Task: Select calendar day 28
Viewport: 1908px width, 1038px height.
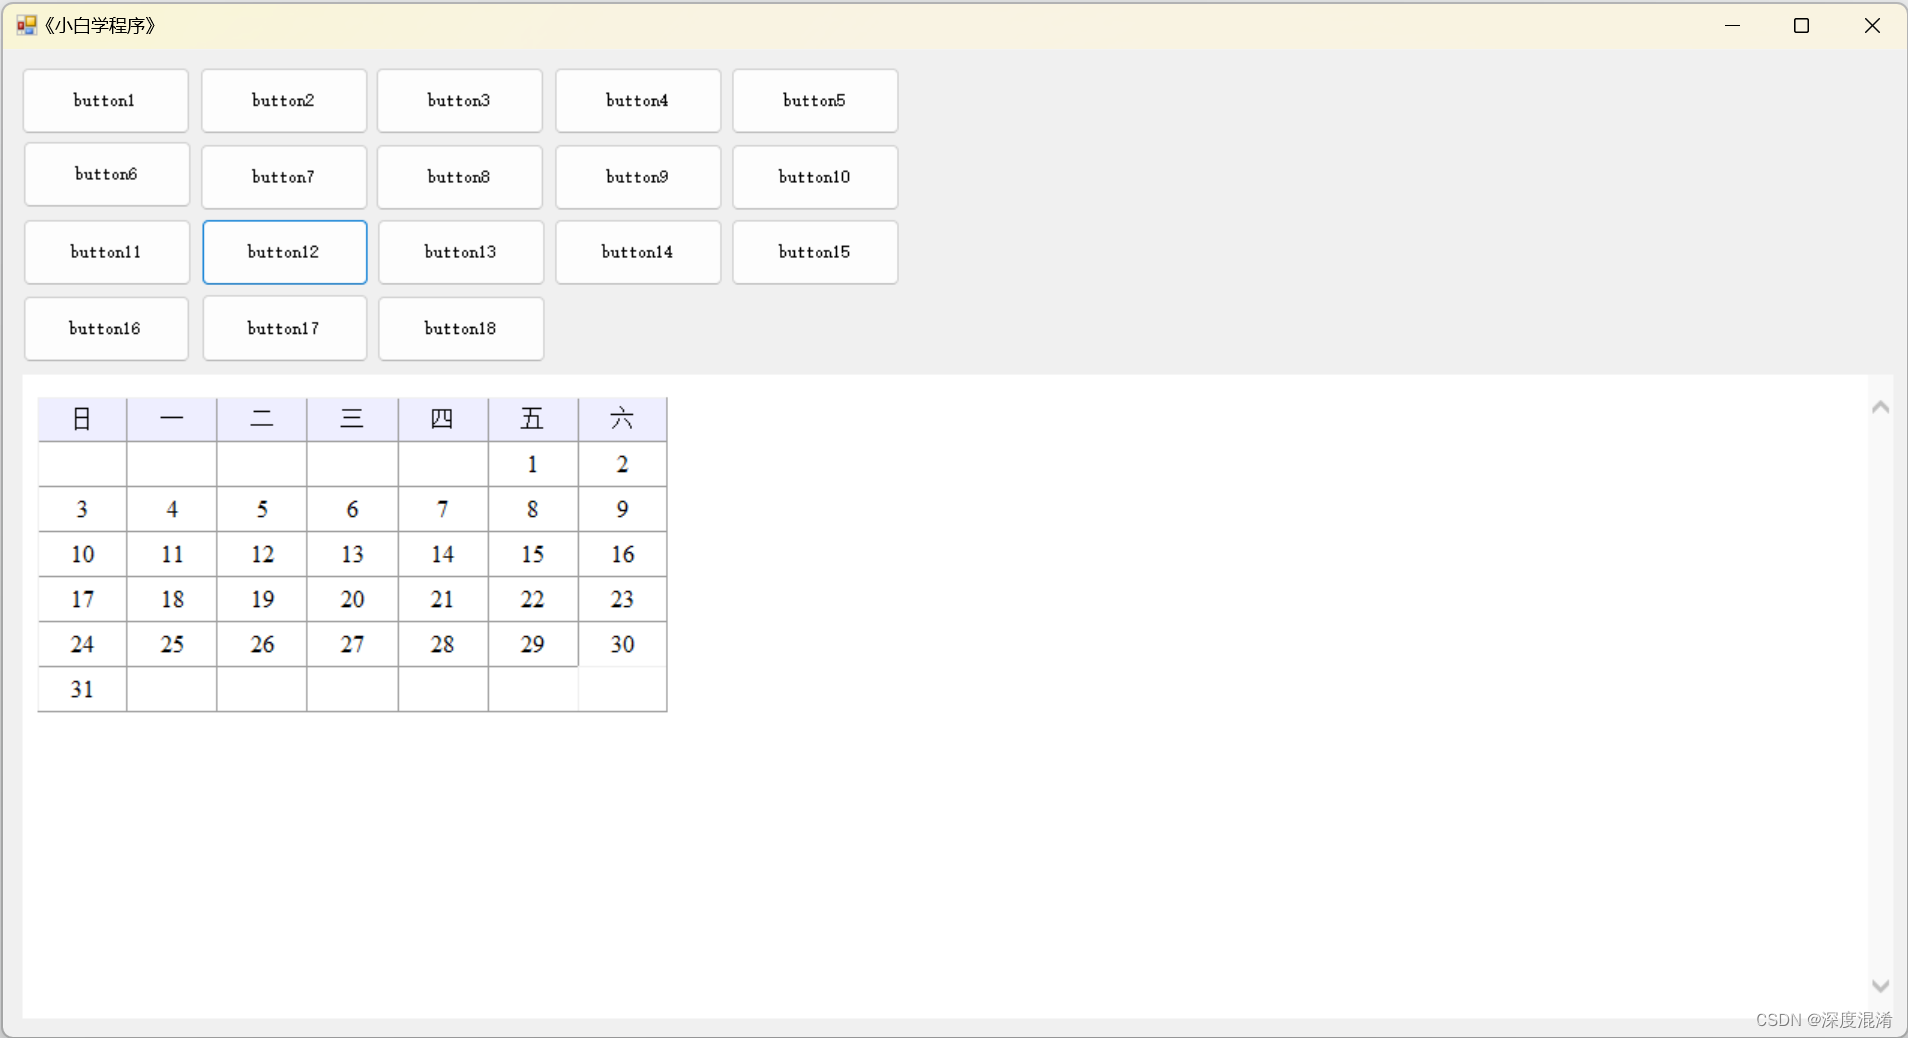Action: (443, 644)
